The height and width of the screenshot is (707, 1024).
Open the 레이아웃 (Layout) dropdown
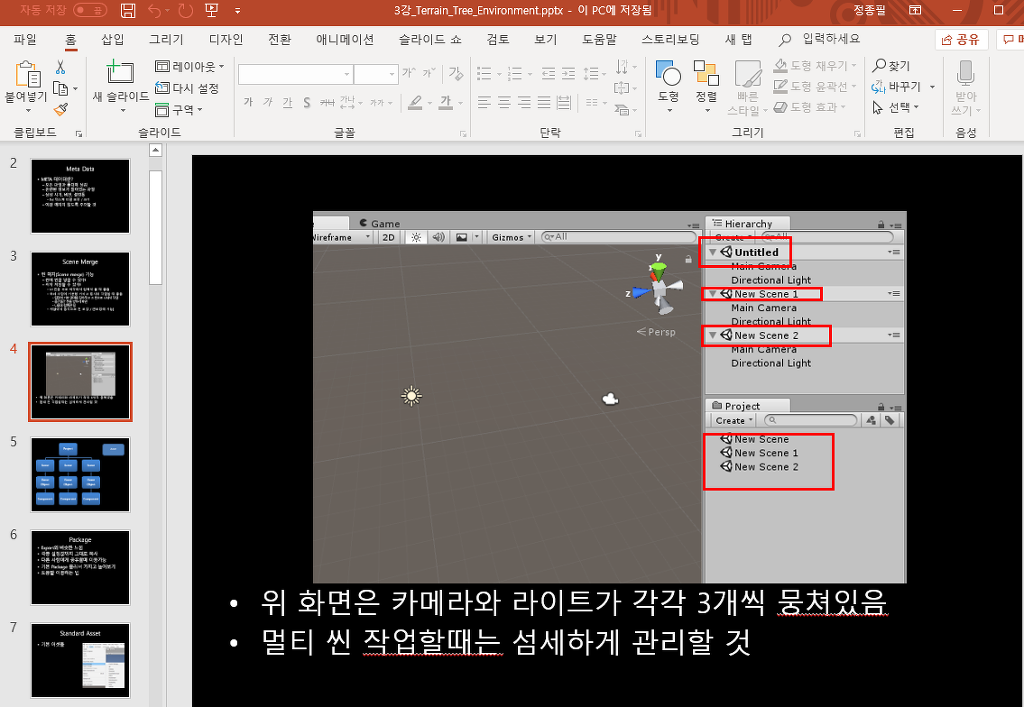point(190,66)
